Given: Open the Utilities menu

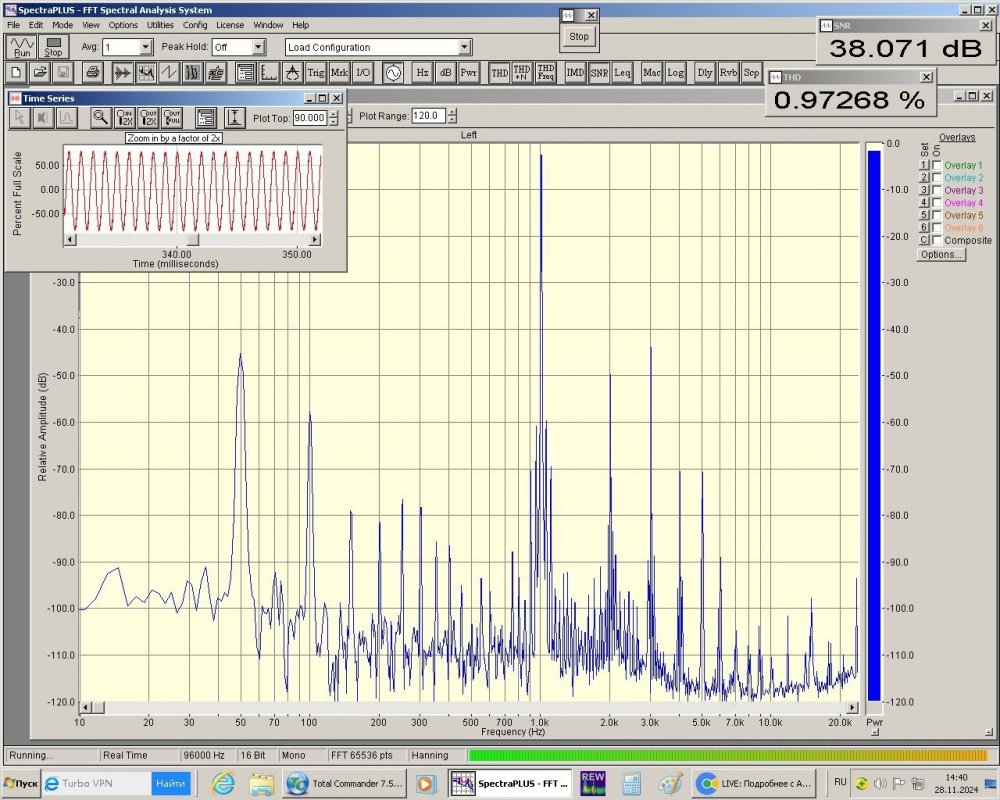Looking at the screenshot, I should [159, 24].
